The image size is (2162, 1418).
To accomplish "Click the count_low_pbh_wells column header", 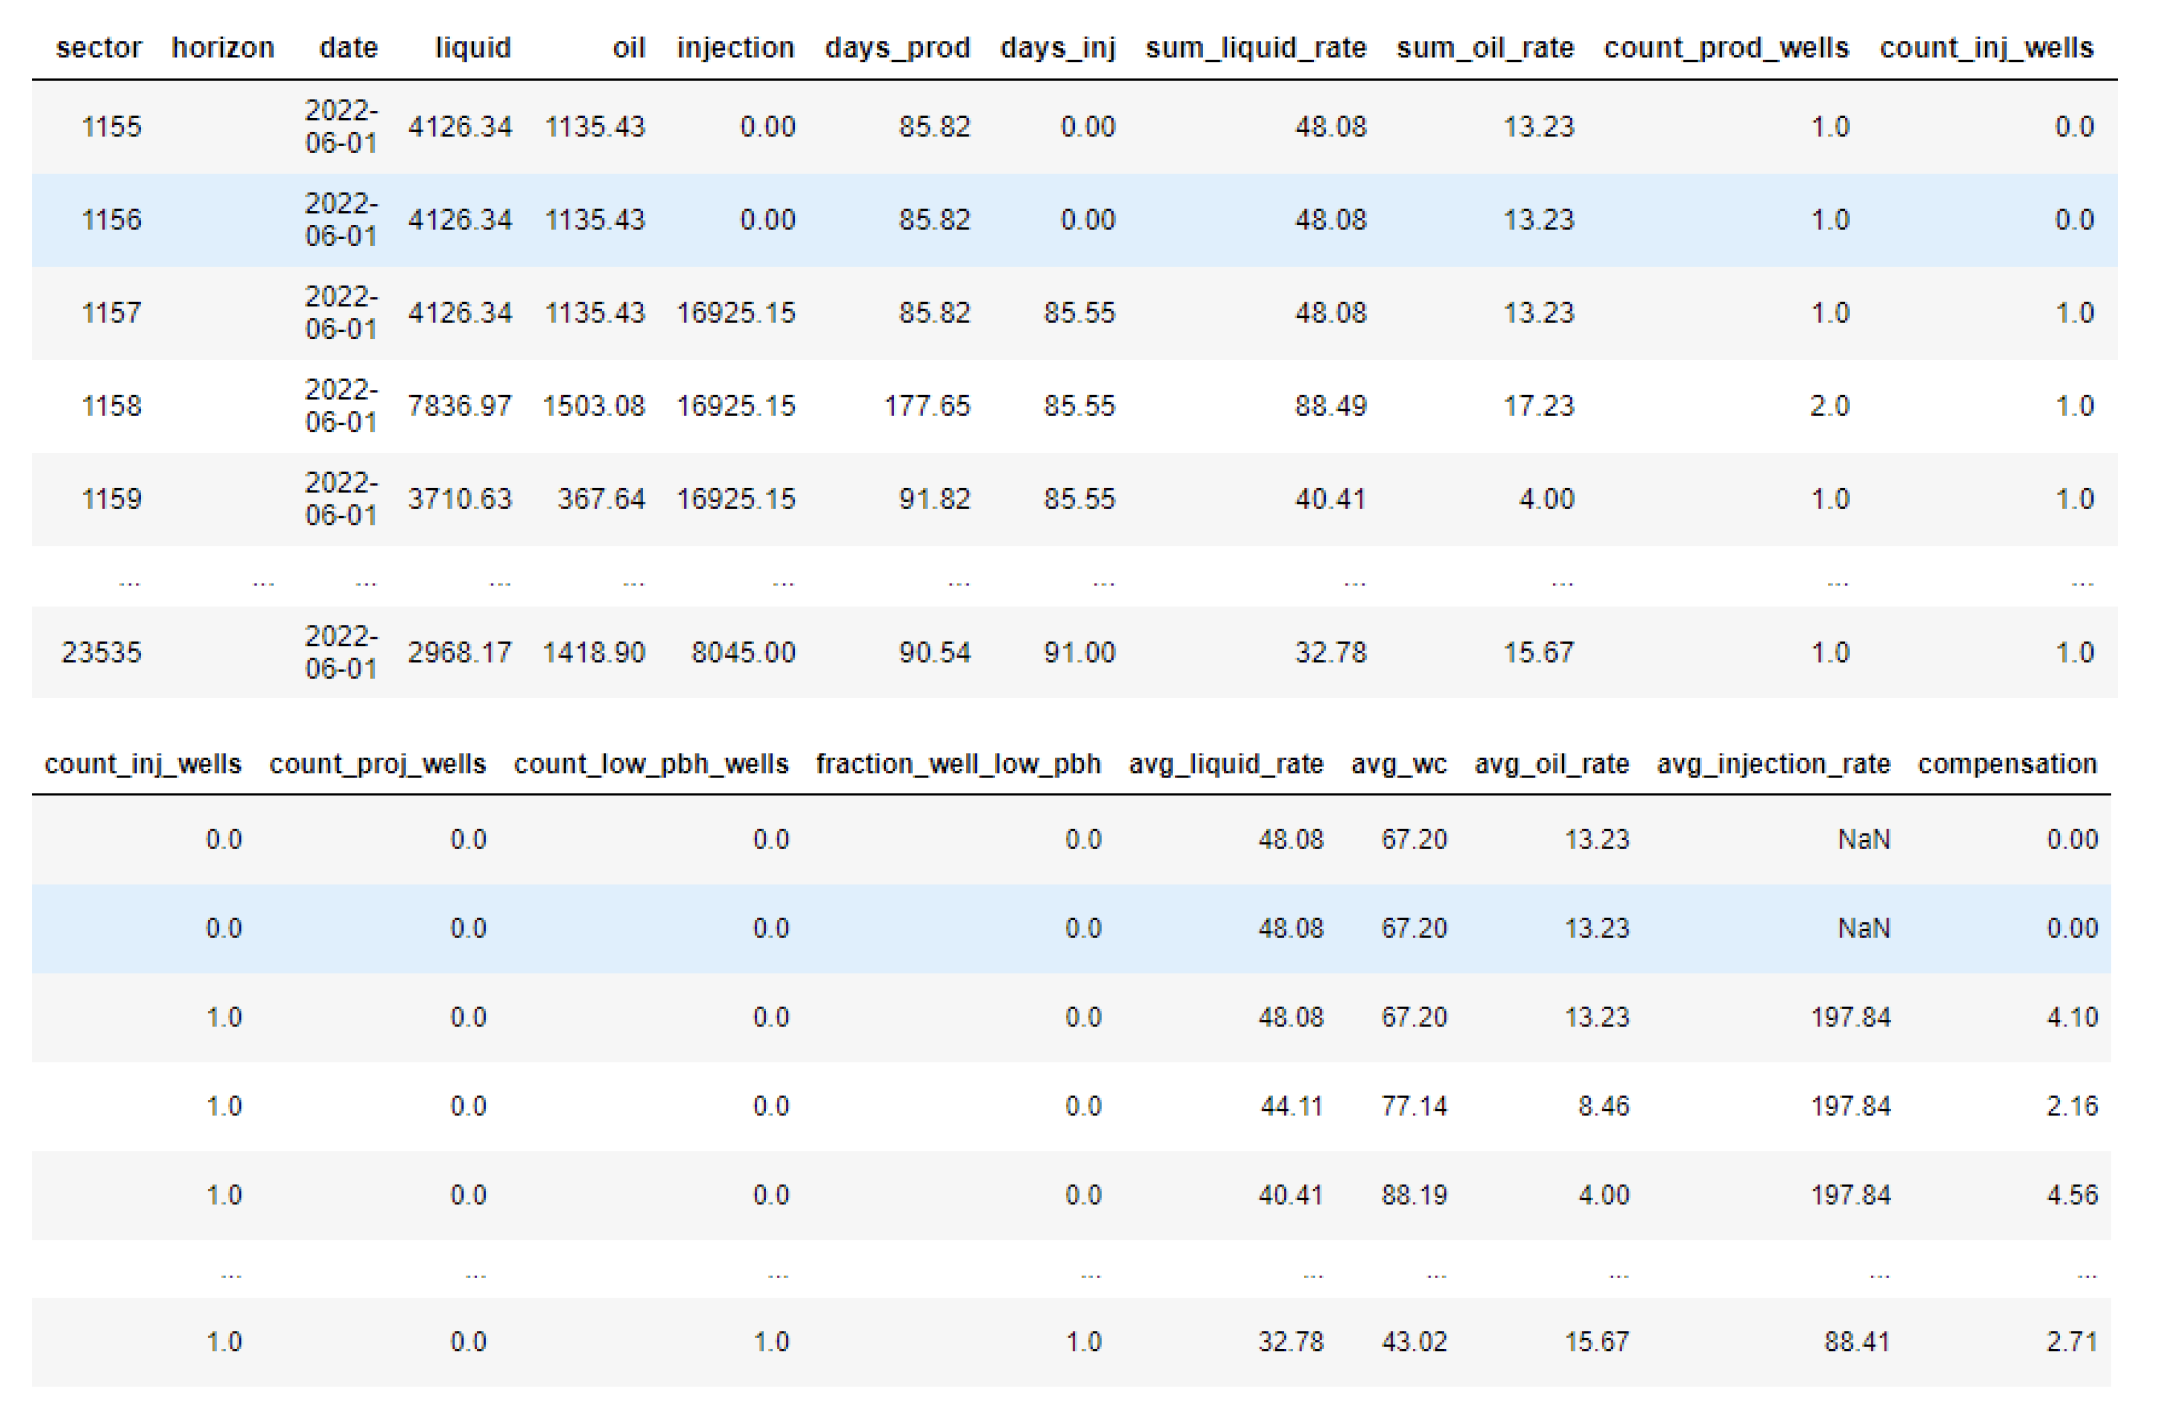I will point(650,764).
